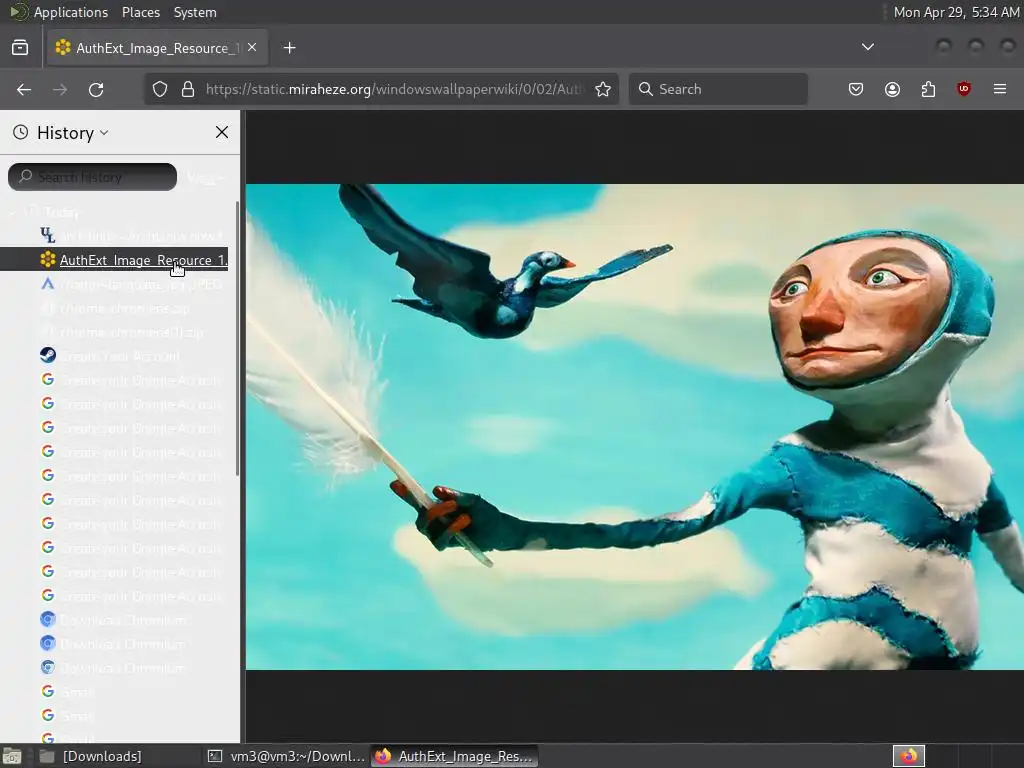
Task: Collapse the Today history folder
Action: [x=12, y=212]
